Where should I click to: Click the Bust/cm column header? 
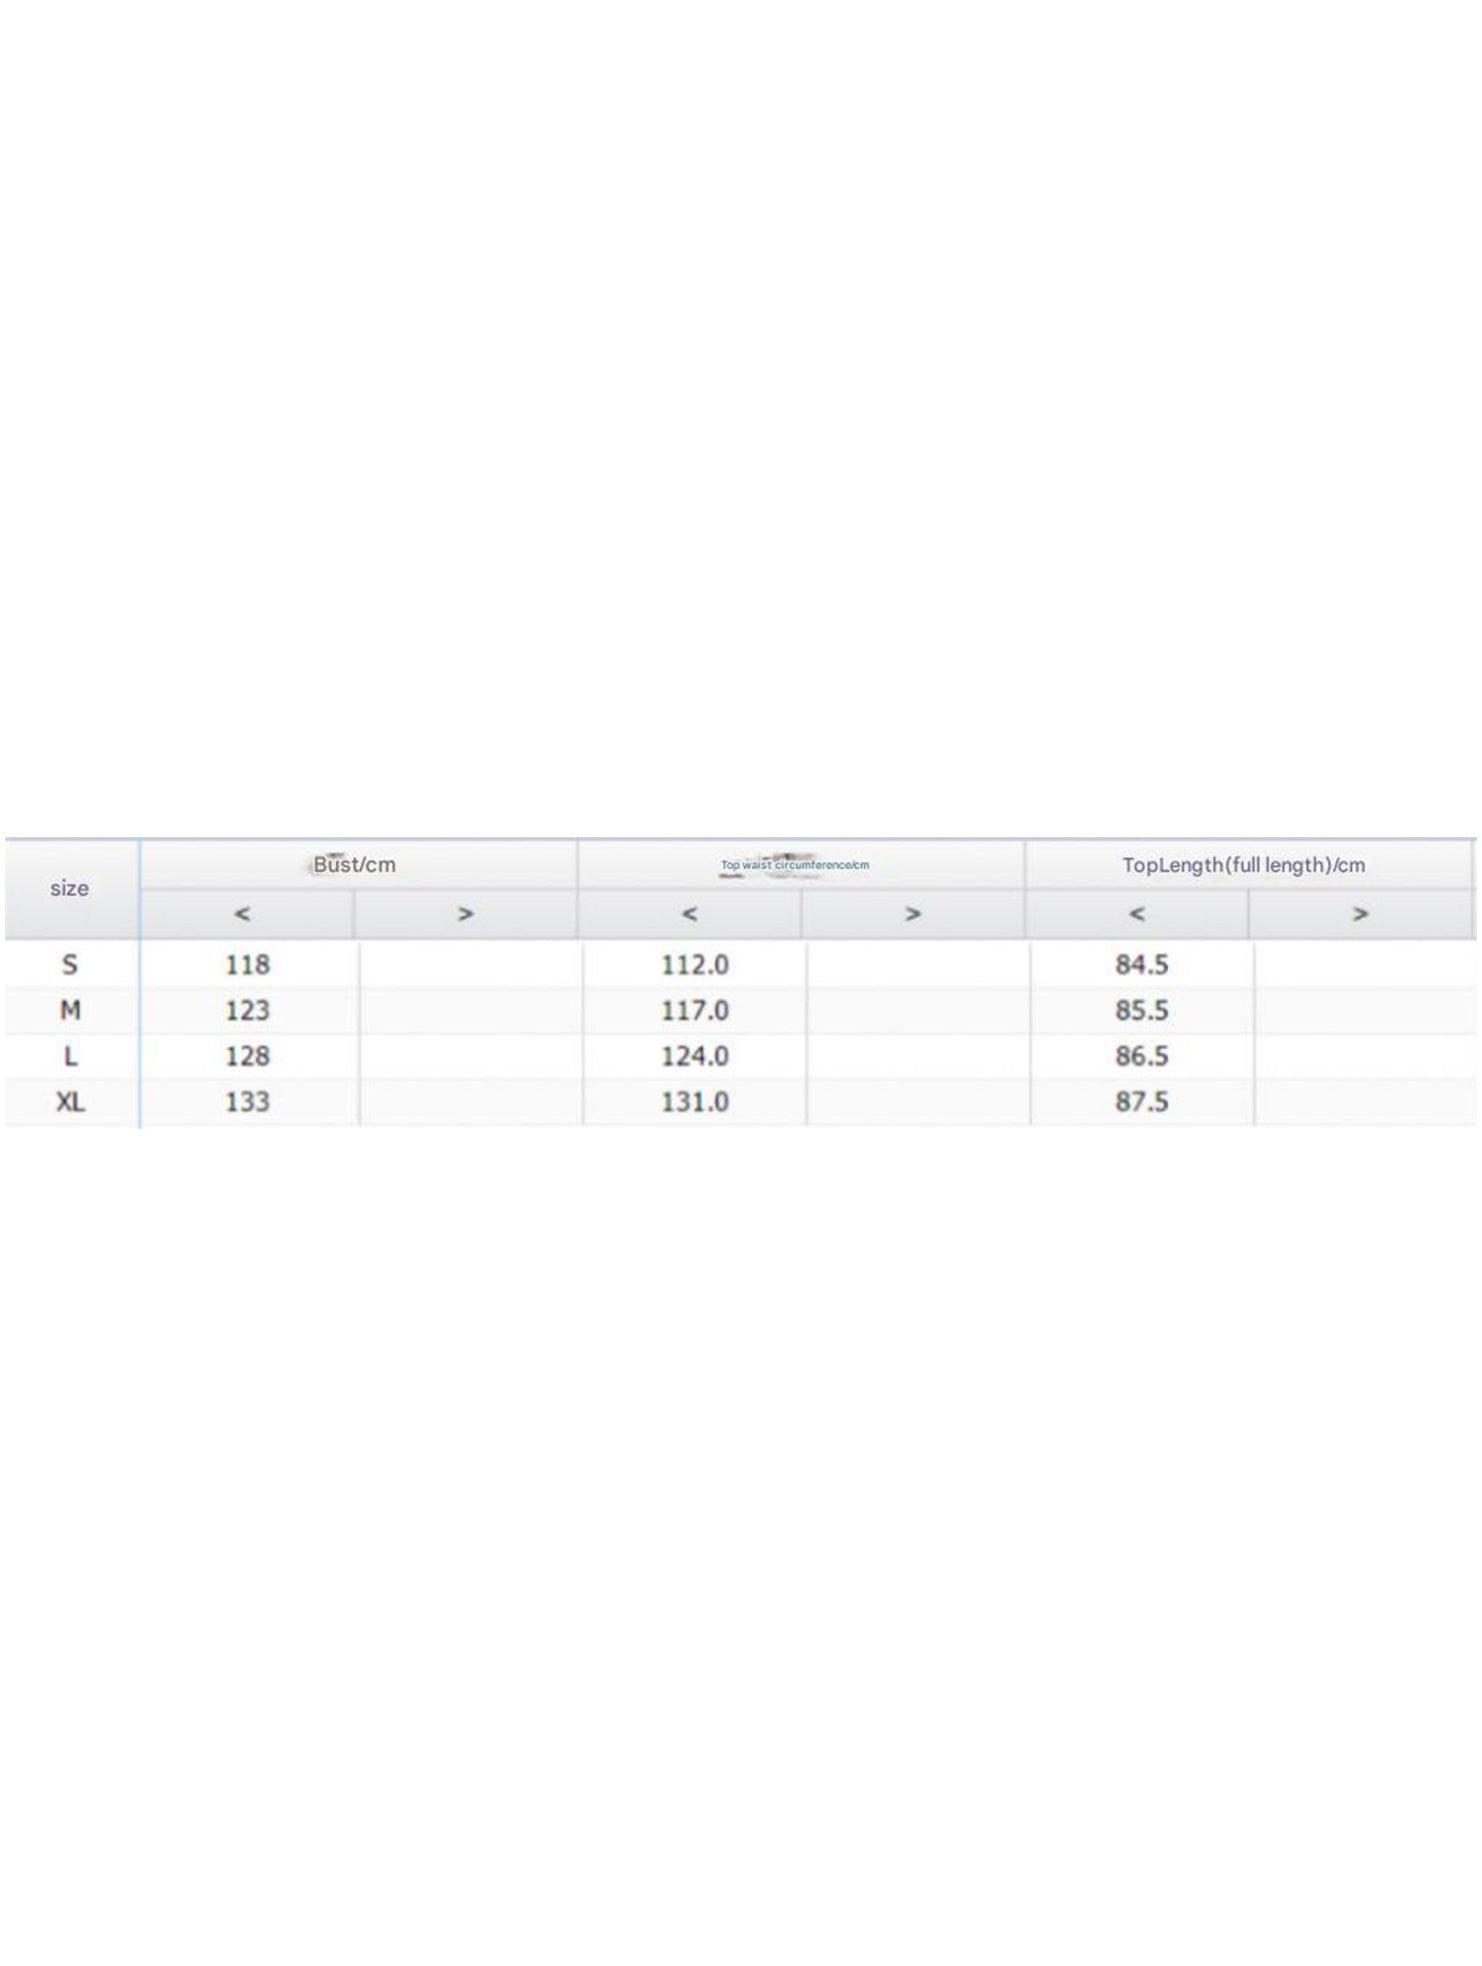click(355, 865)
